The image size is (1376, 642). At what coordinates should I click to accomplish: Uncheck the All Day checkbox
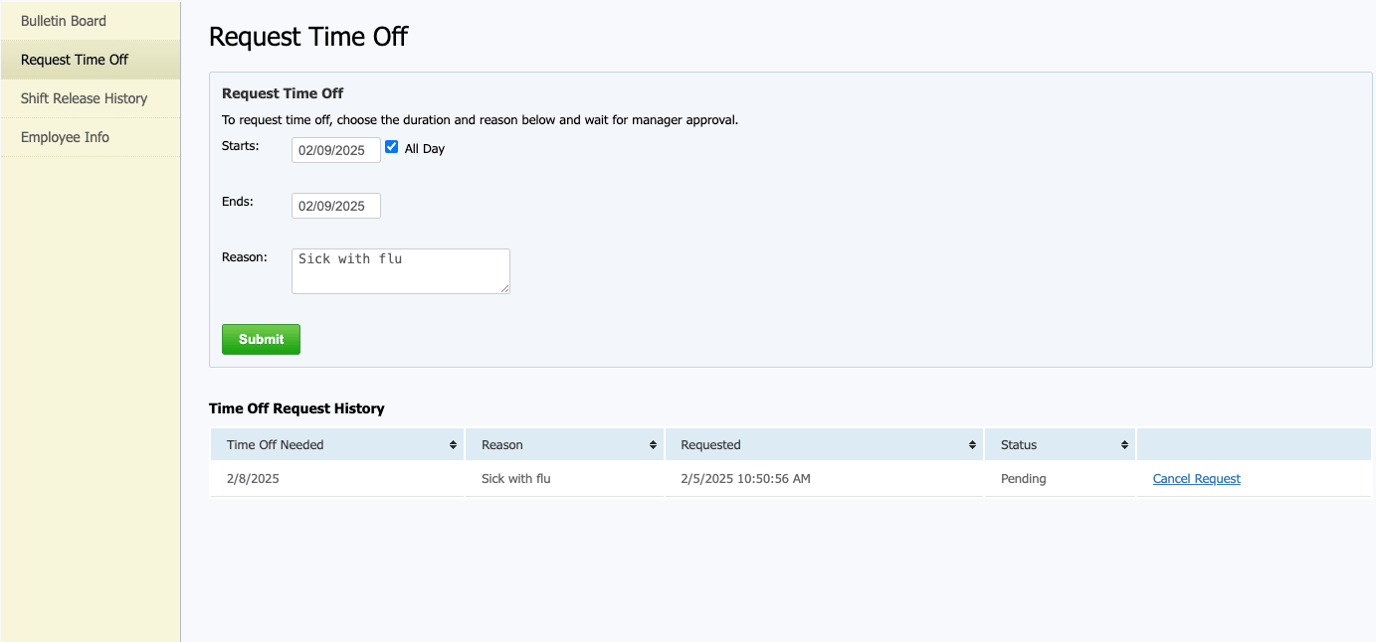coord(392,147)
